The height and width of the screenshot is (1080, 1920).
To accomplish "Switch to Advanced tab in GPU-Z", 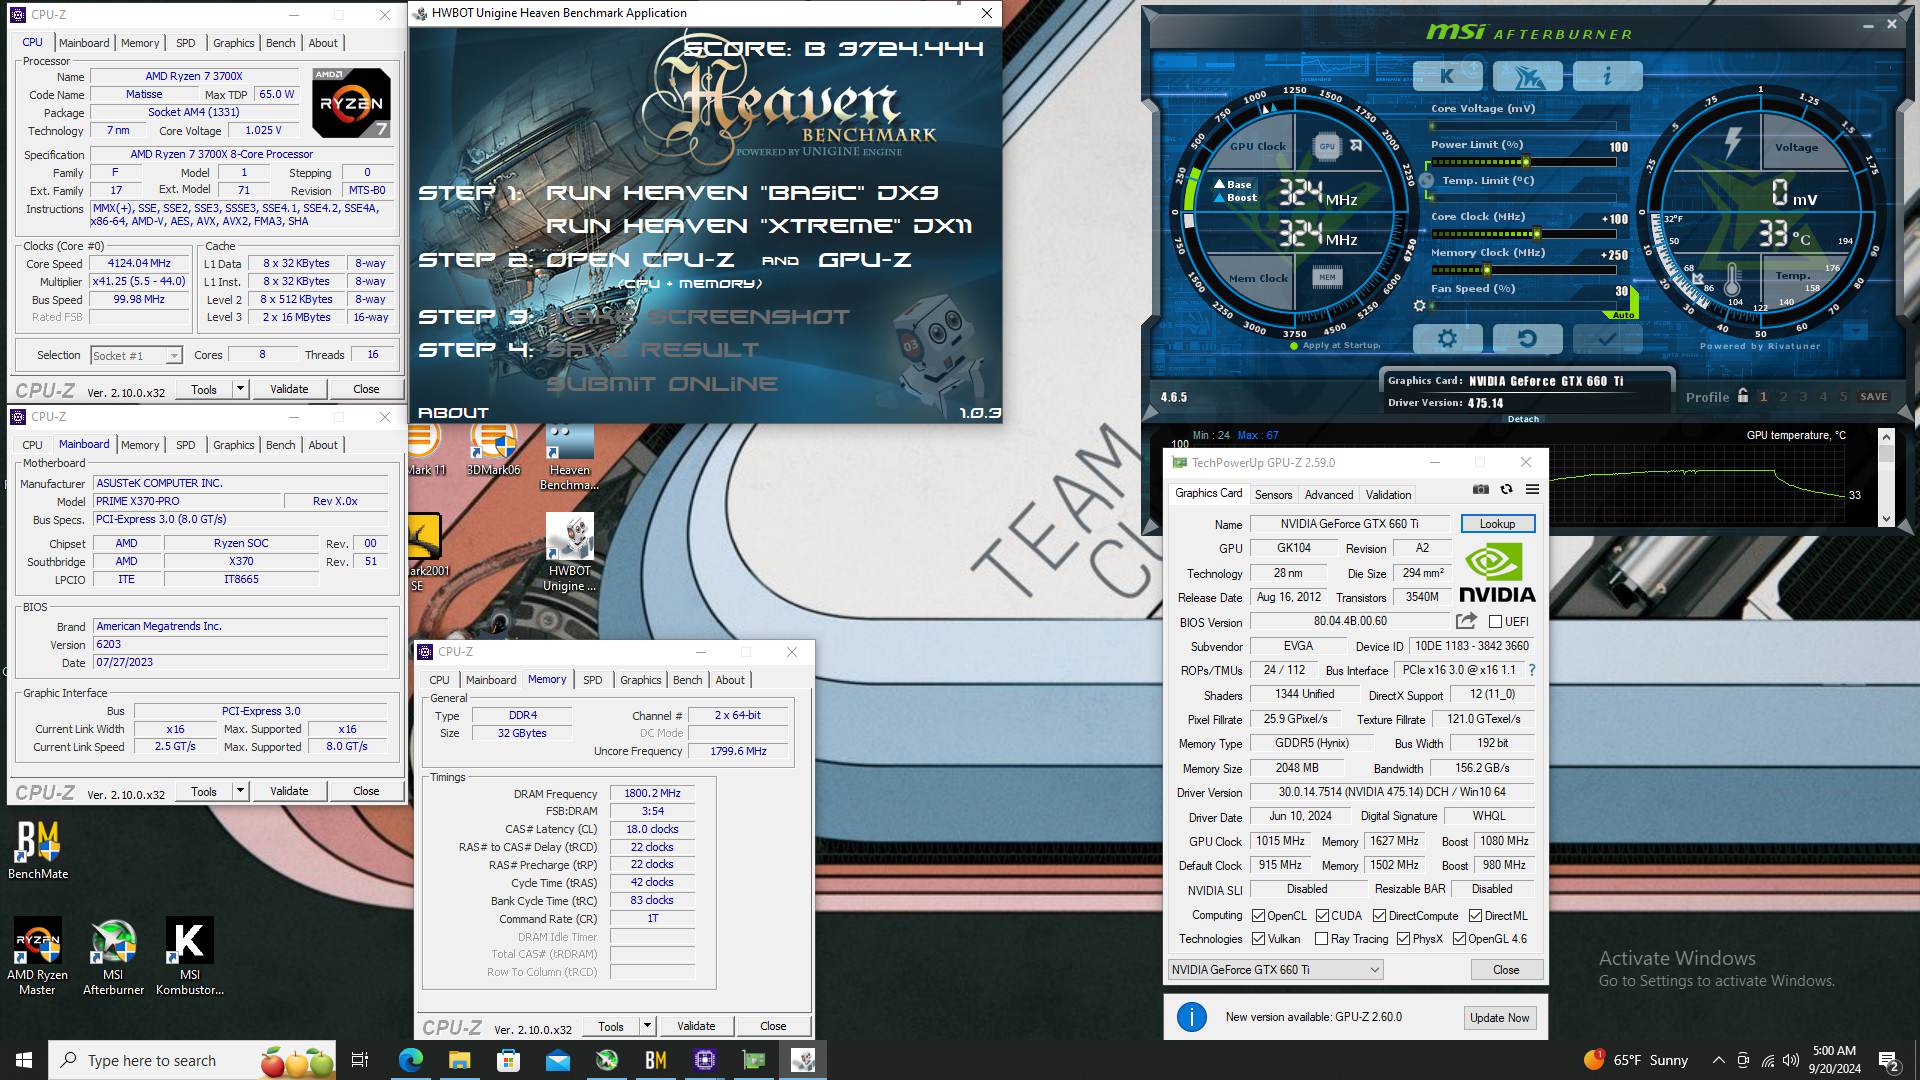I will 1328,494.
